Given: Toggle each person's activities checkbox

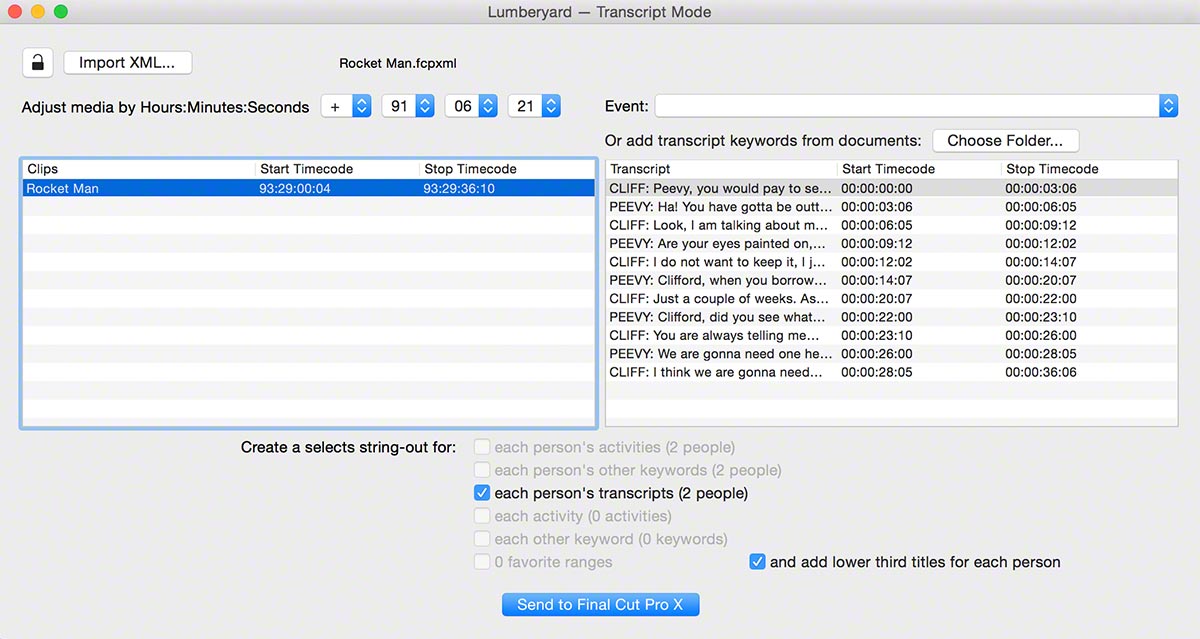Looking at the screenshot, I should coord(482,447).
